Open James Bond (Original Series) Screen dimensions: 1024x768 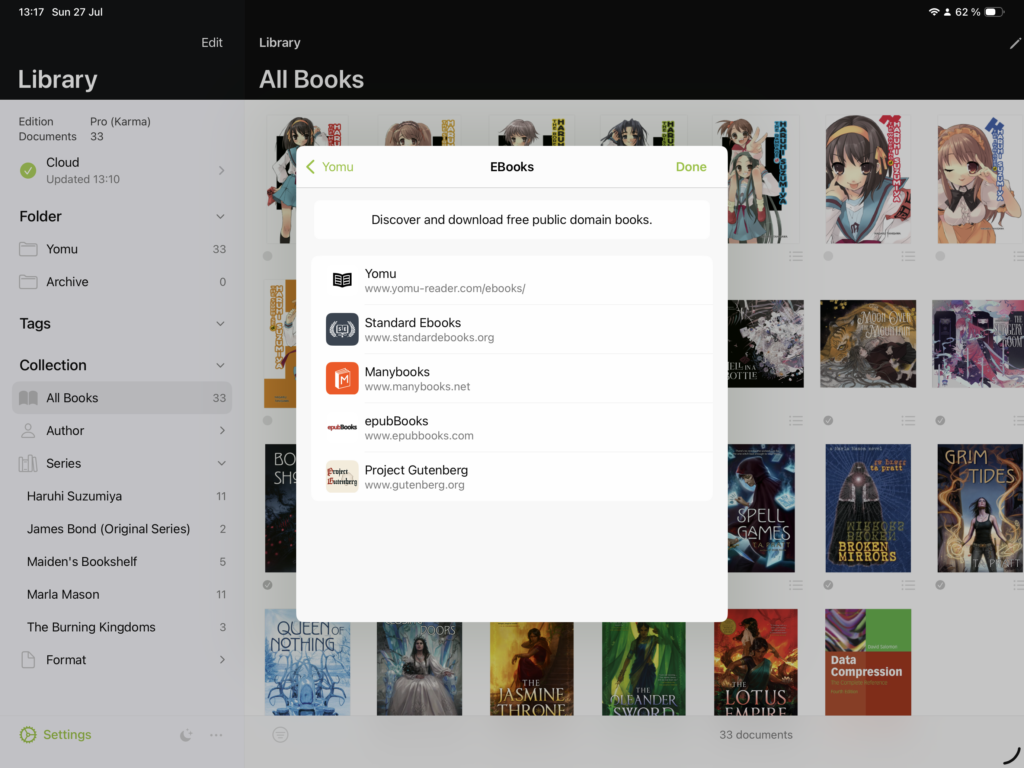[122, 529]
